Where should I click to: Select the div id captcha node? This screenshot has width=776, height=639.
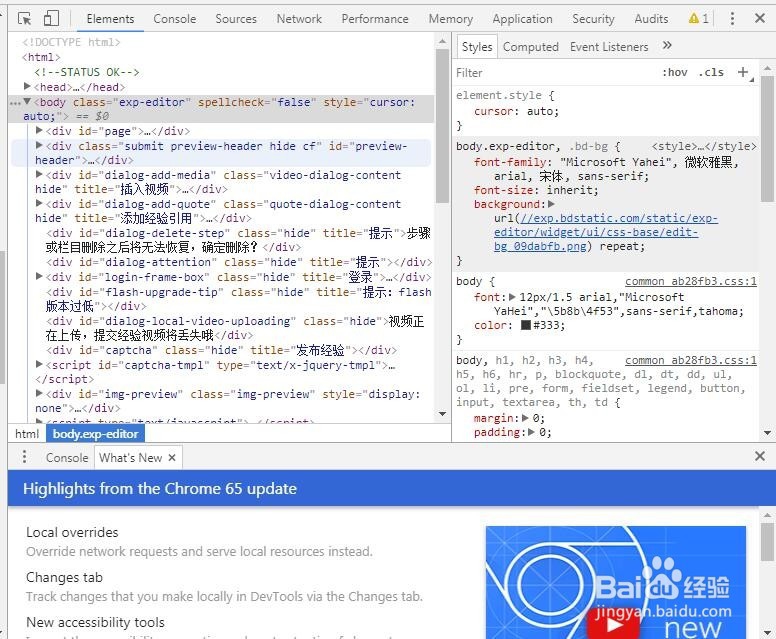[x=221, y=350]
